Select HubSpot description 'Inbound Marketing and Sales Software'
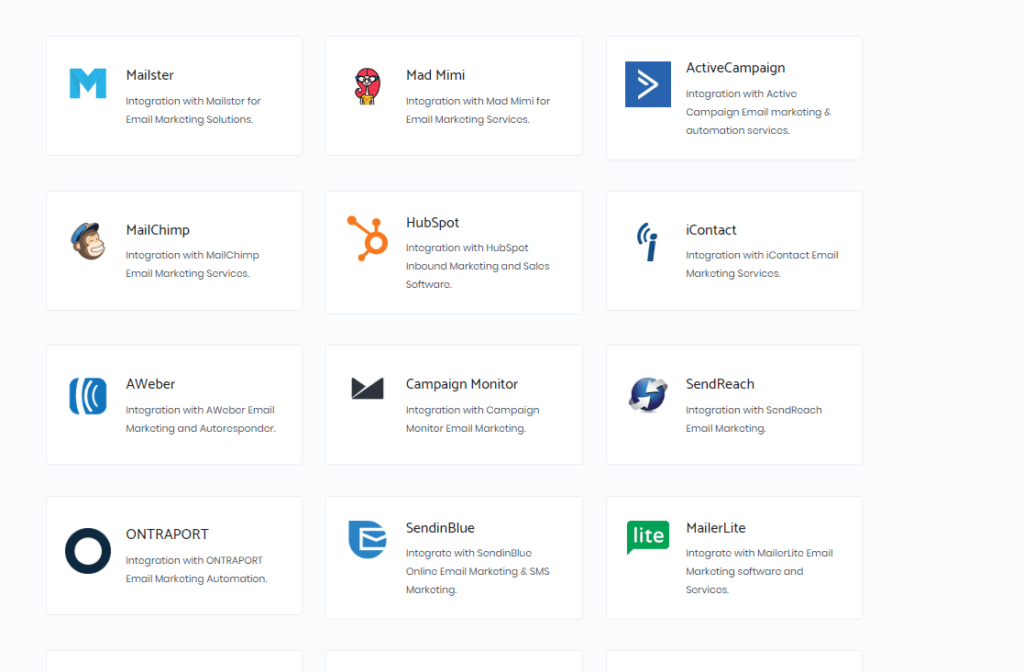Image resolution: width=1024 pixels, height=672 pixels. click(x=477, y=266)
